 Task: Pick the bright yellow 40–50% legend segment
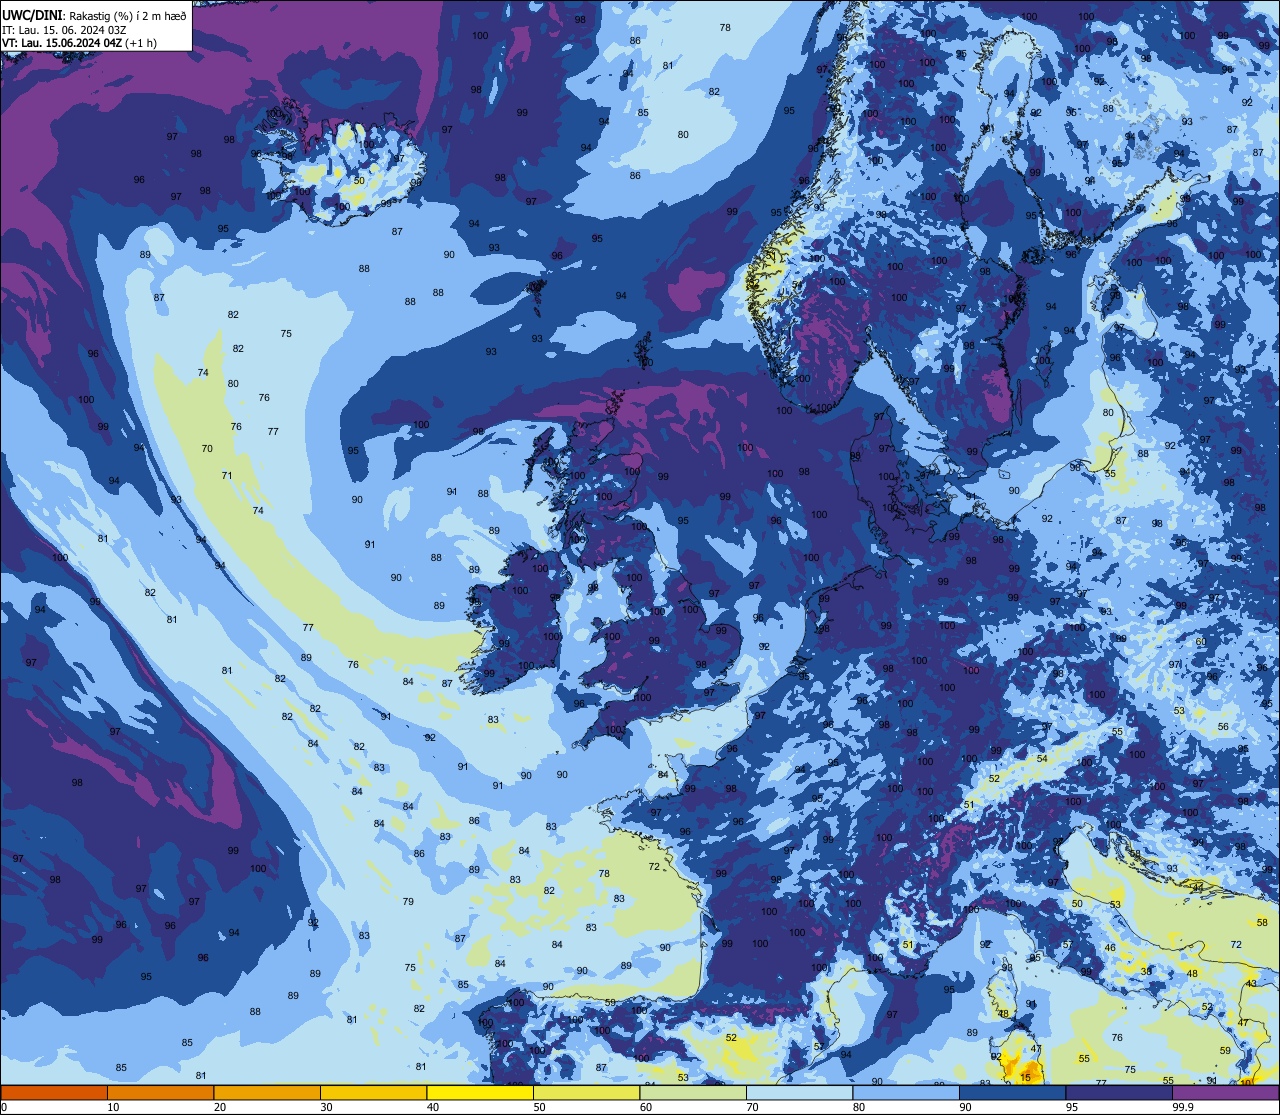(480, 1092)
